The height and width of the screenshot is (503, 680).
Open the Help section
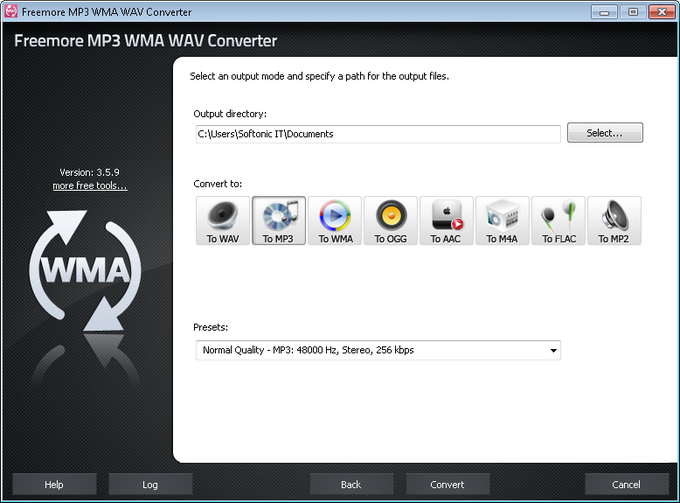[x=54, y=484]
